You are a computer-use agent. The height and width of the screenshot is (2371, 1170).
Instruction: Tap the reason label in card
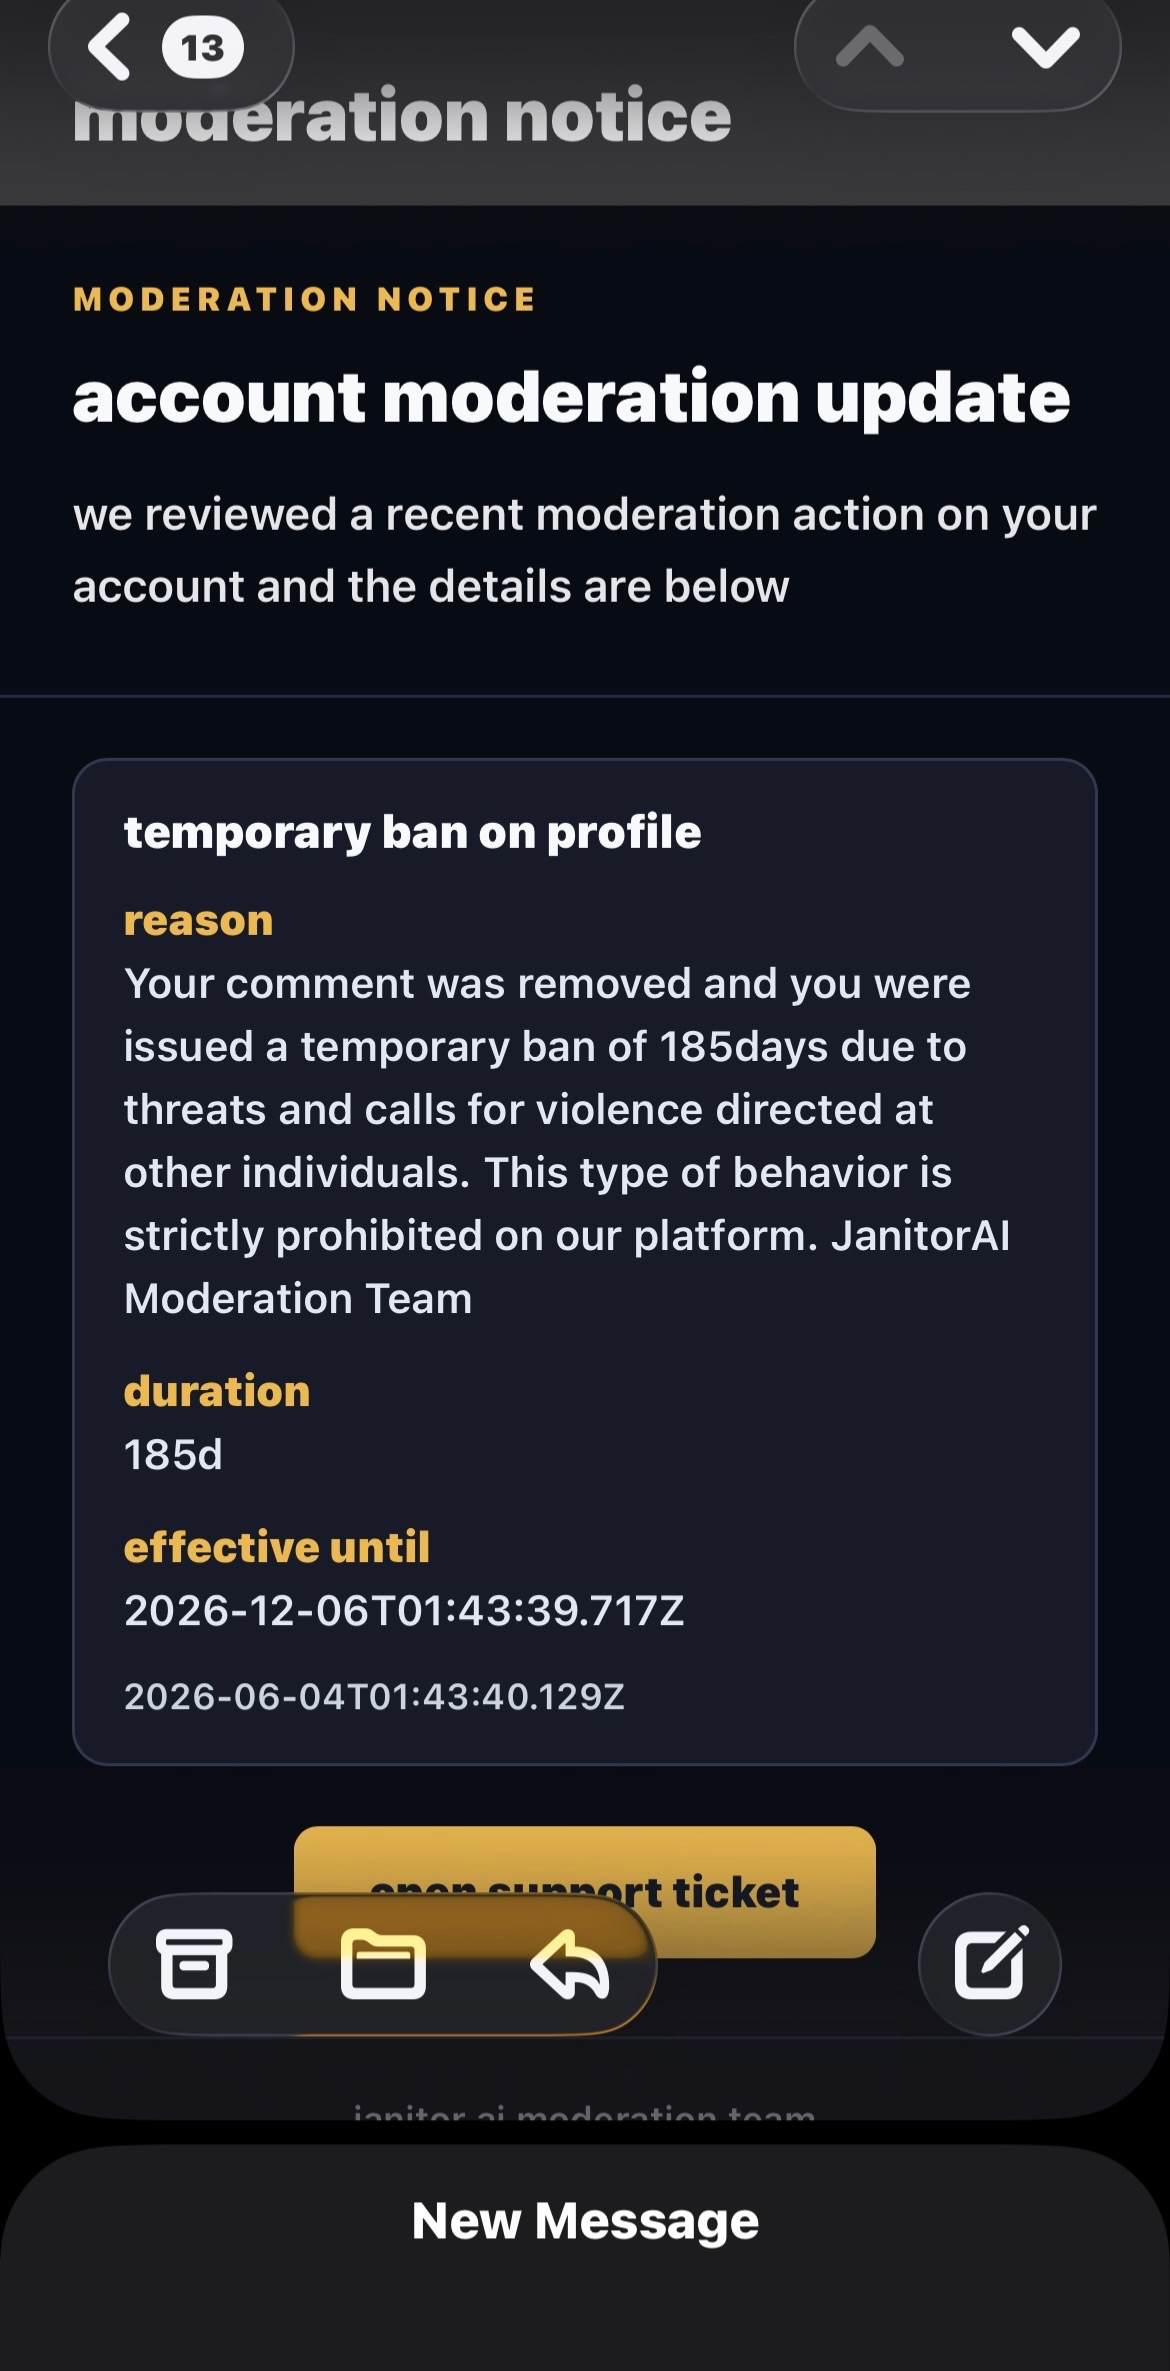click(x=198, y=920)
